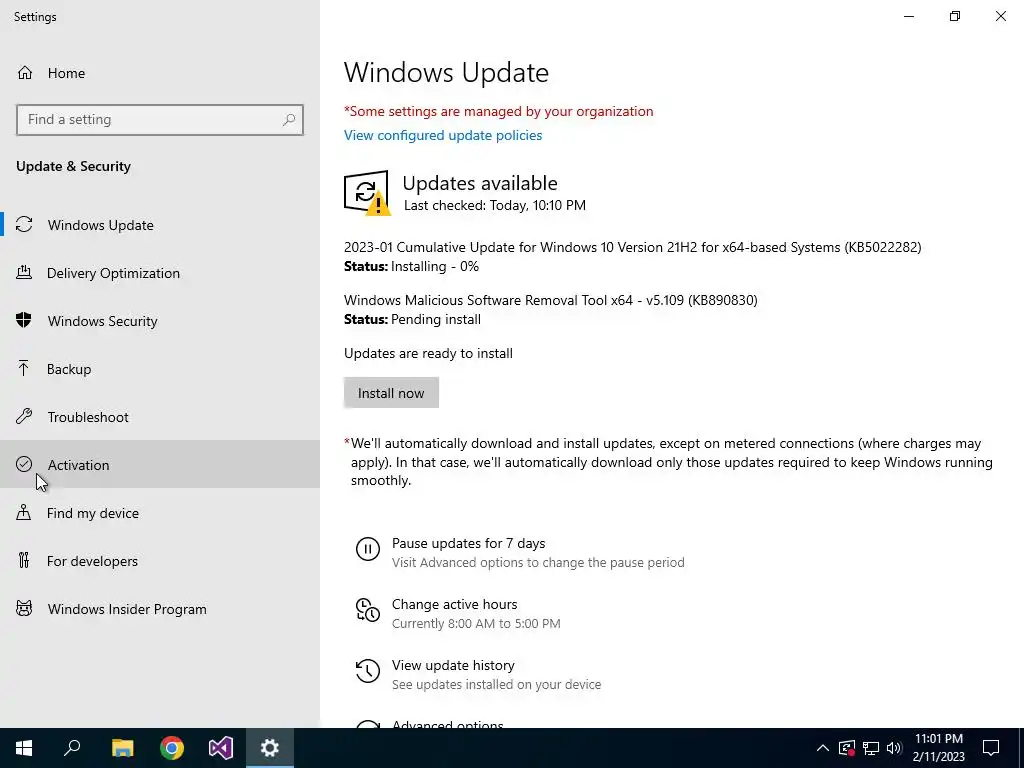1024x768 pixels.
Task: Select Backup in sidebar
Action: [x=160, y=369]
